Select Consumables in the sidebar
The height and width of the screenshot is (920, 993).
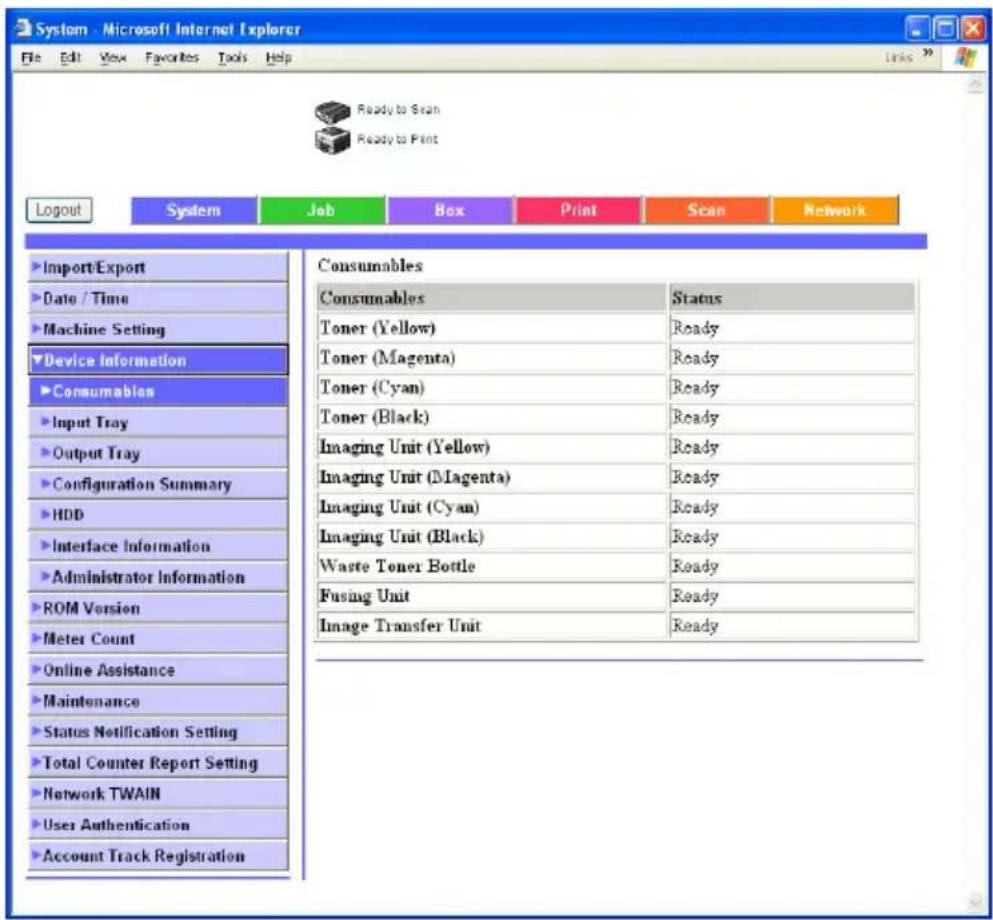158,391
